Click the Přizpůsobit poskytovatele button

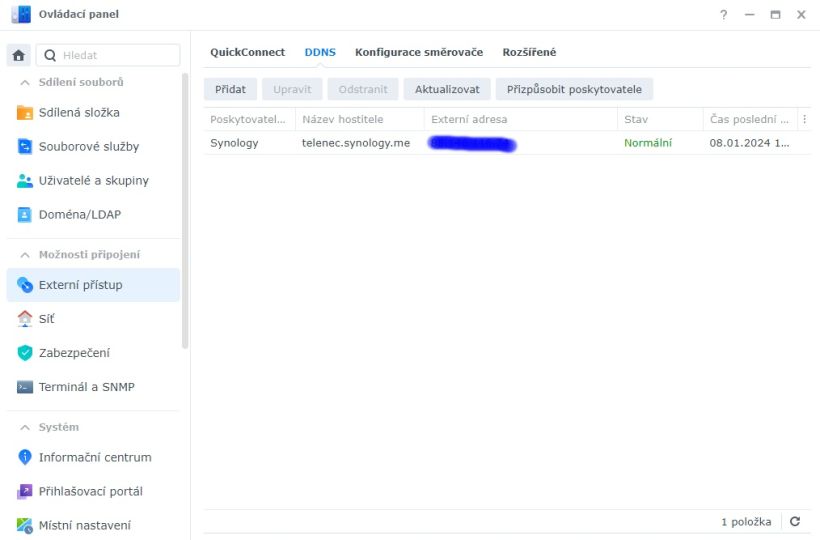[574, 89]
